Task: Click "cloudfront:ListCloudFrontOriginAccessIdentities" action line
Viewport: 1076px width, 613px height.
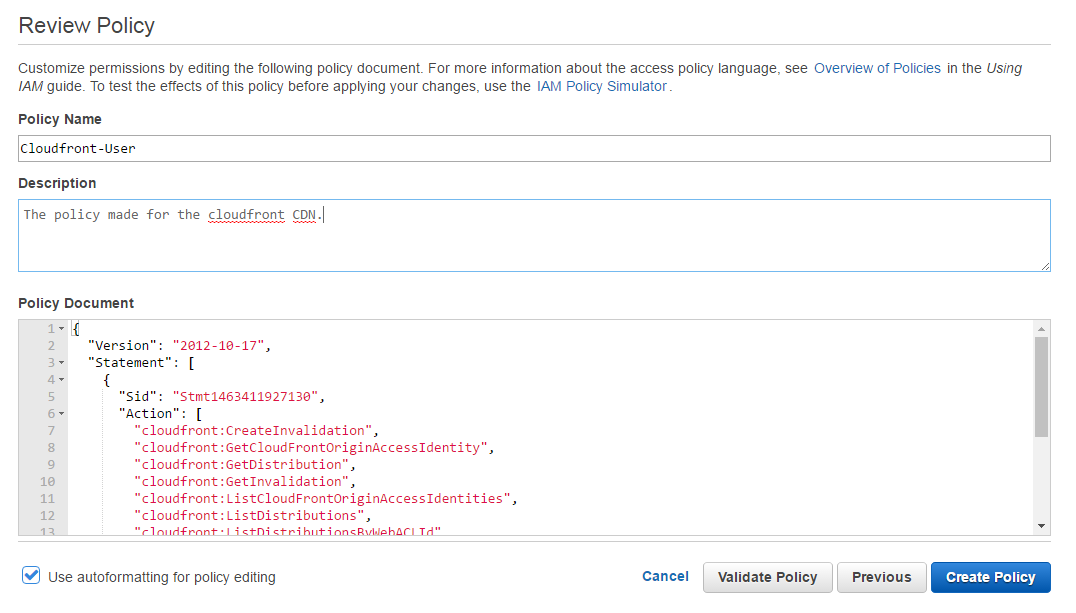Action: (x=323, y=499)
